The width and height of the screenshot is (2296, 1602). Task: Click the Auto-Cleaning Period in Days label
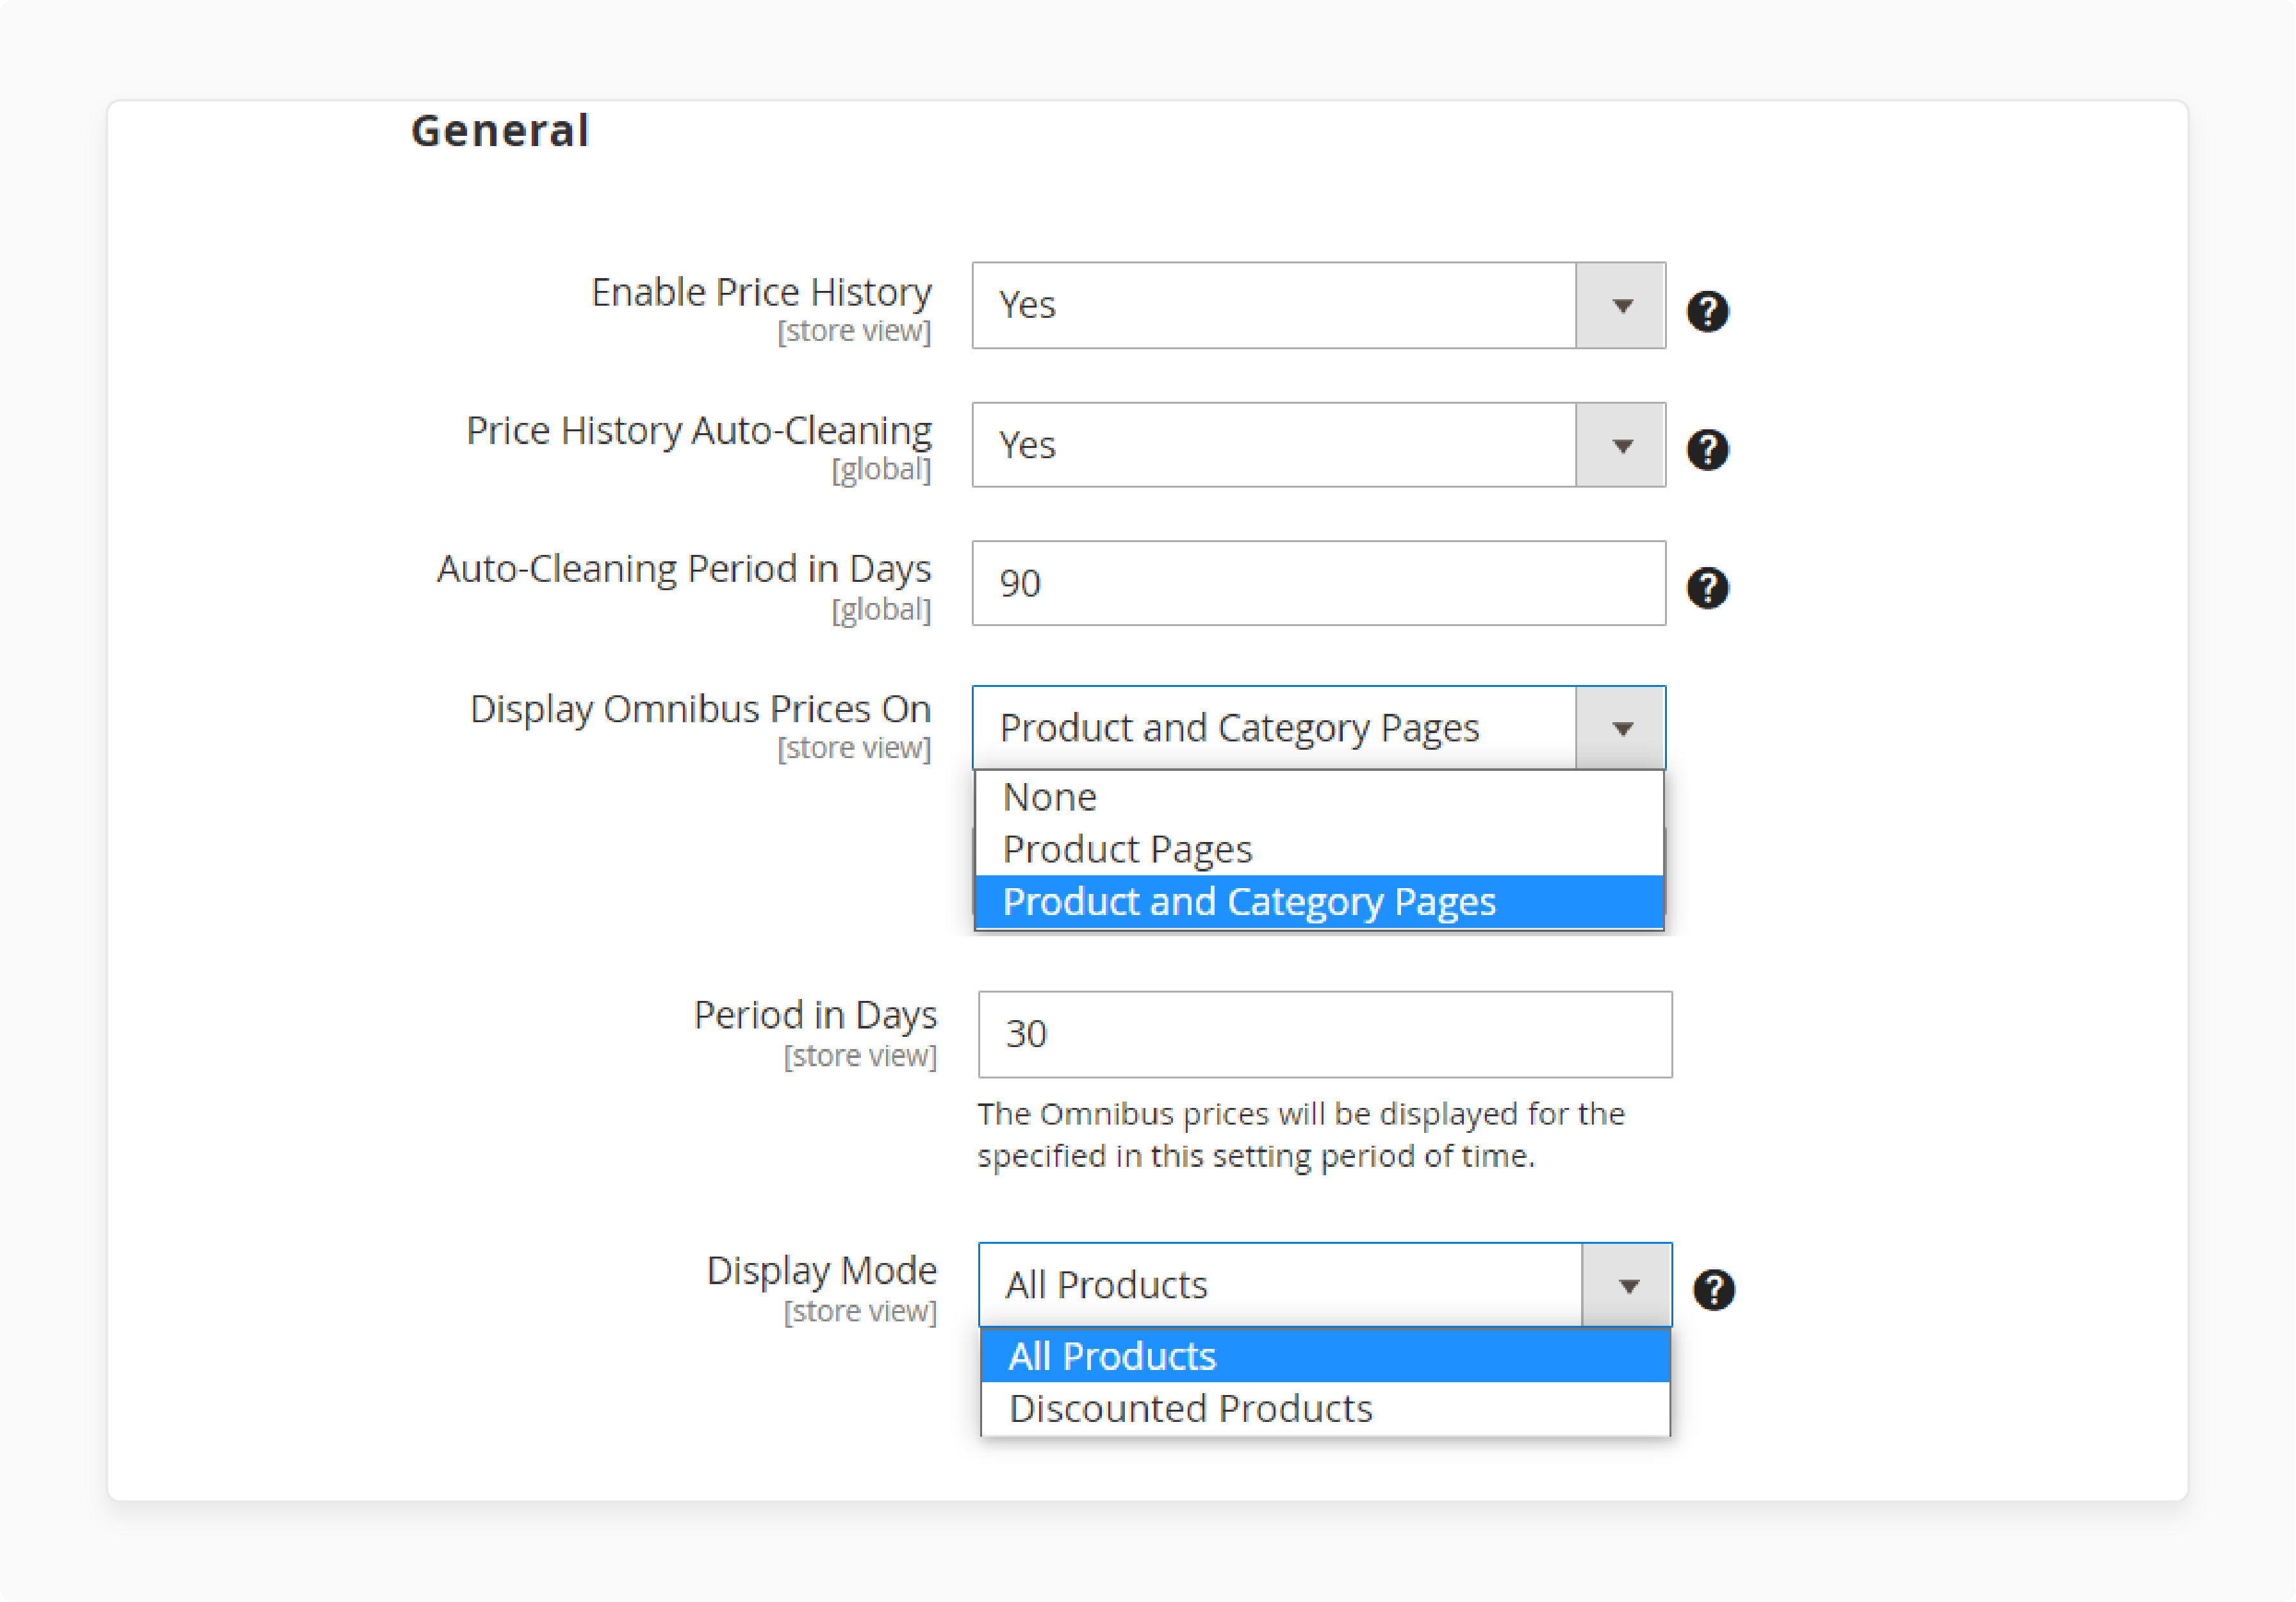point(683,569)
